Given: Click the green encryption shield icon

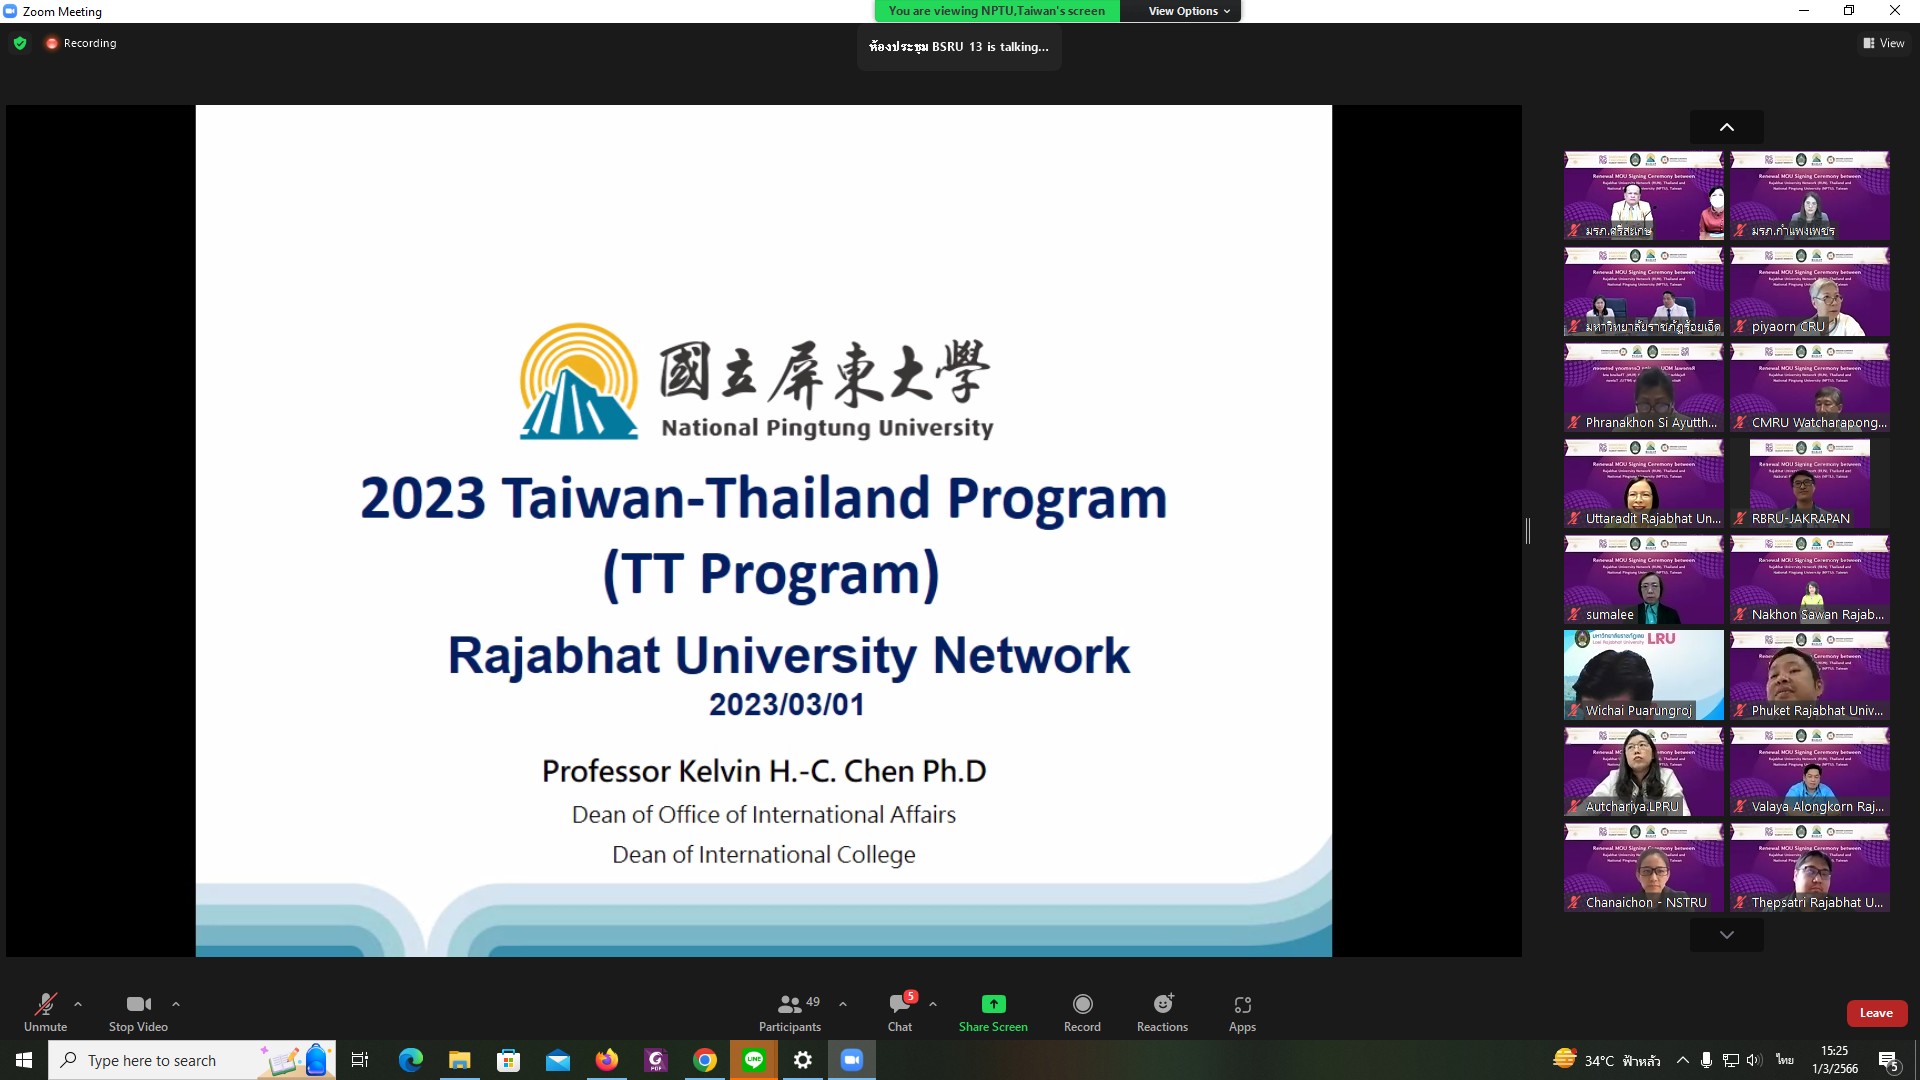Looking at the screenshot, I should coord(20,43).
